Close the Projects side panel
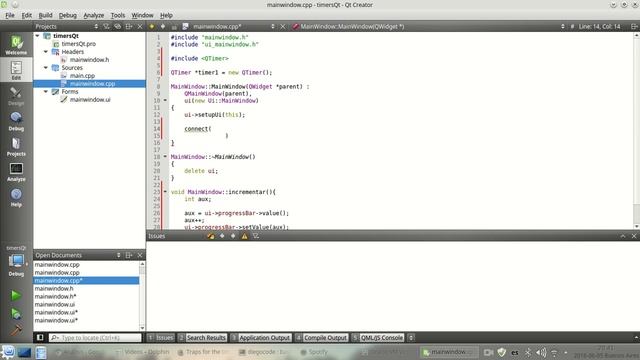This screenshot has width=640, height=360. pyautogui.click(x=140, y=27)
